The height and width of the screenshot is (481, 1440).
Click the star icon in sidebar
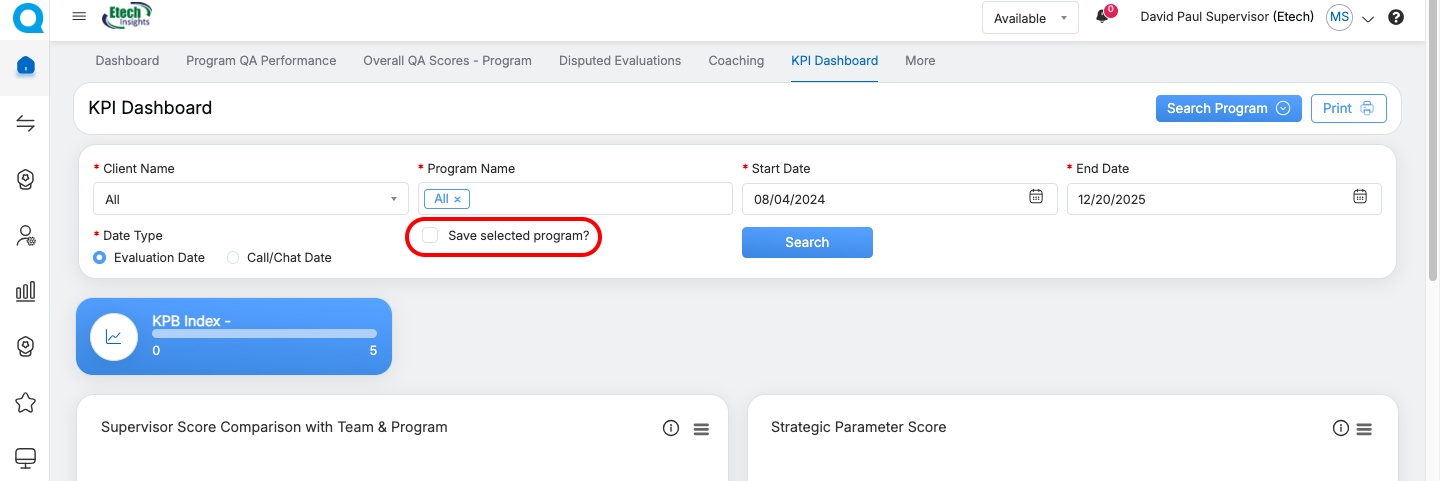(x=26, y=402)
